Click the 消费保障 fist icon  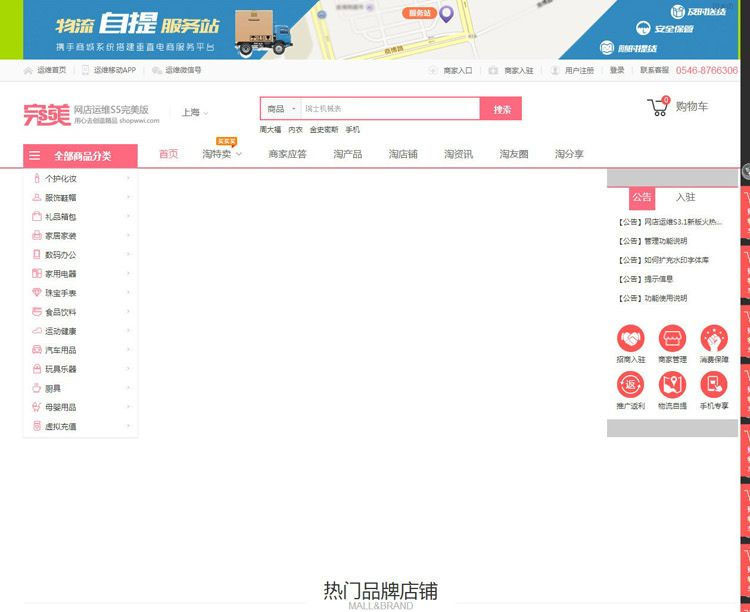(714, 338)
